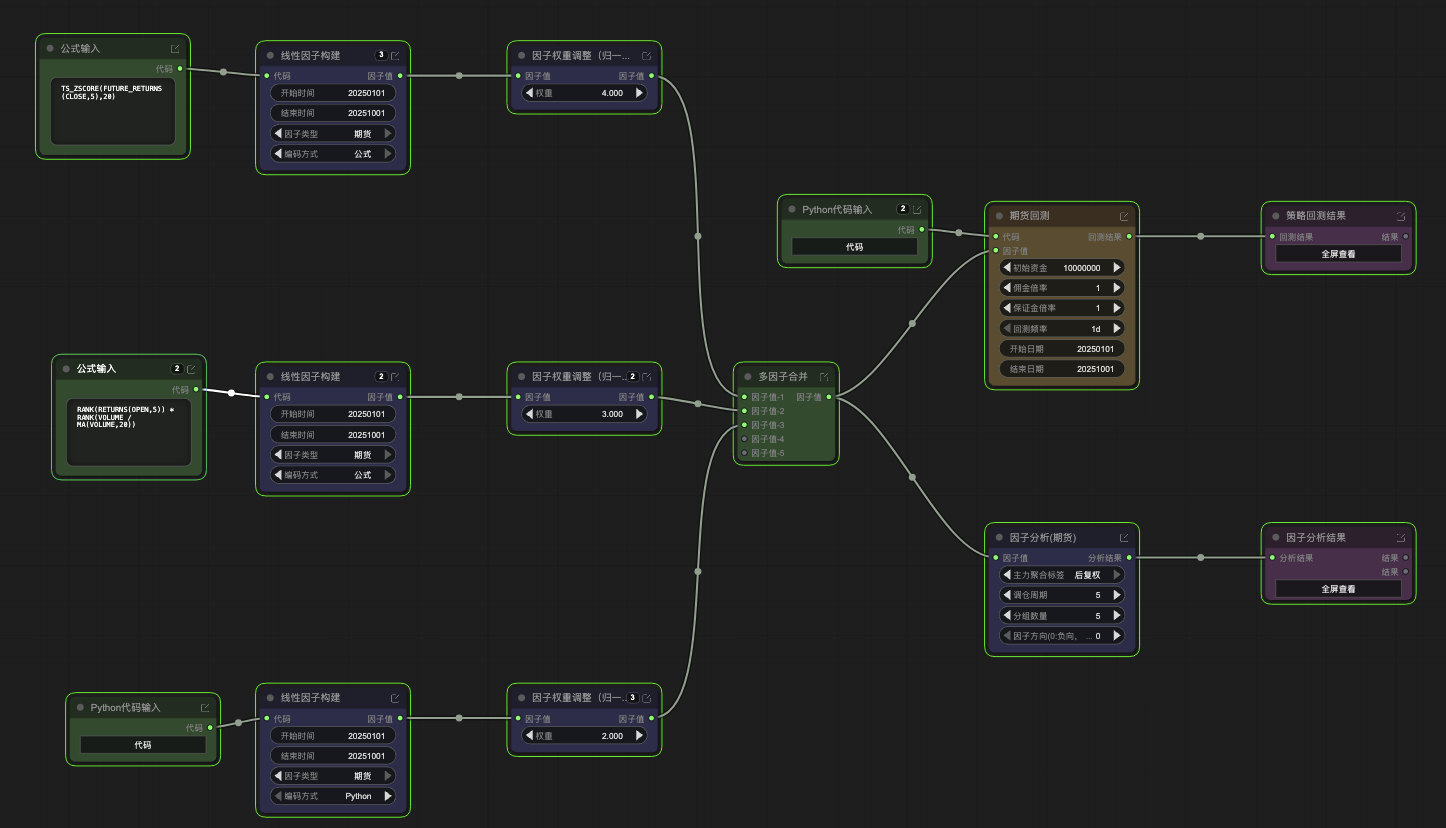Open the 策略回测结果 node's expand icon

pos(1401,216)
